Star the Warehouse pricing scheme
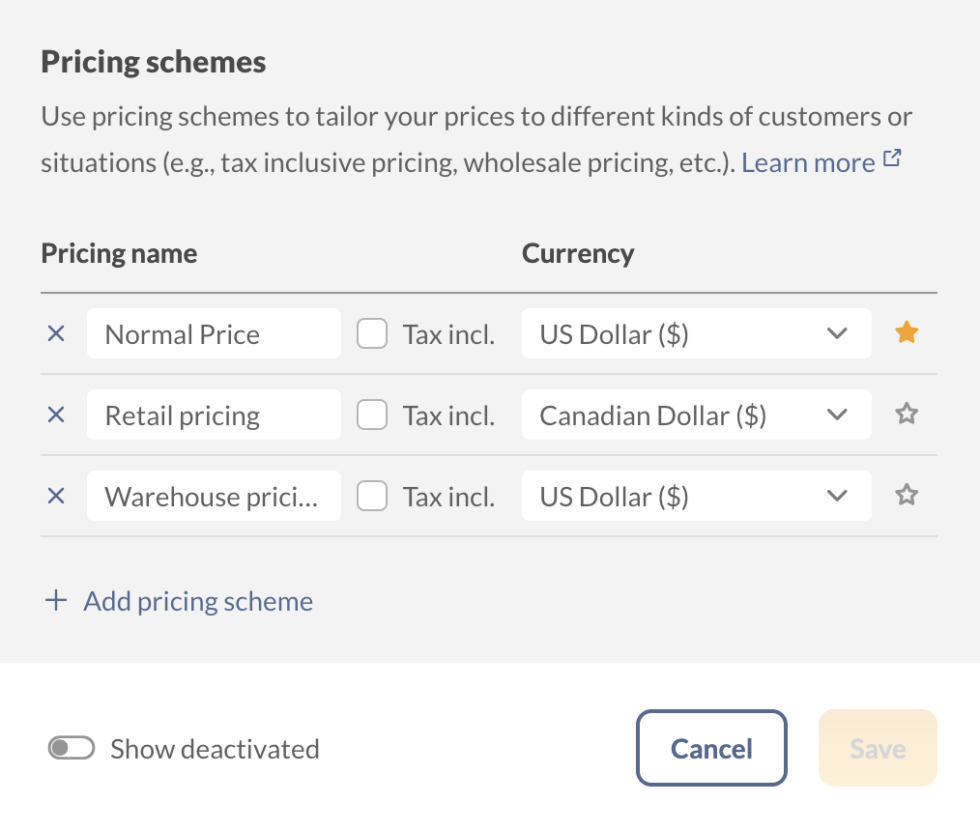The height and width of the screenshot is (831, 980). [x=906, y=495]
